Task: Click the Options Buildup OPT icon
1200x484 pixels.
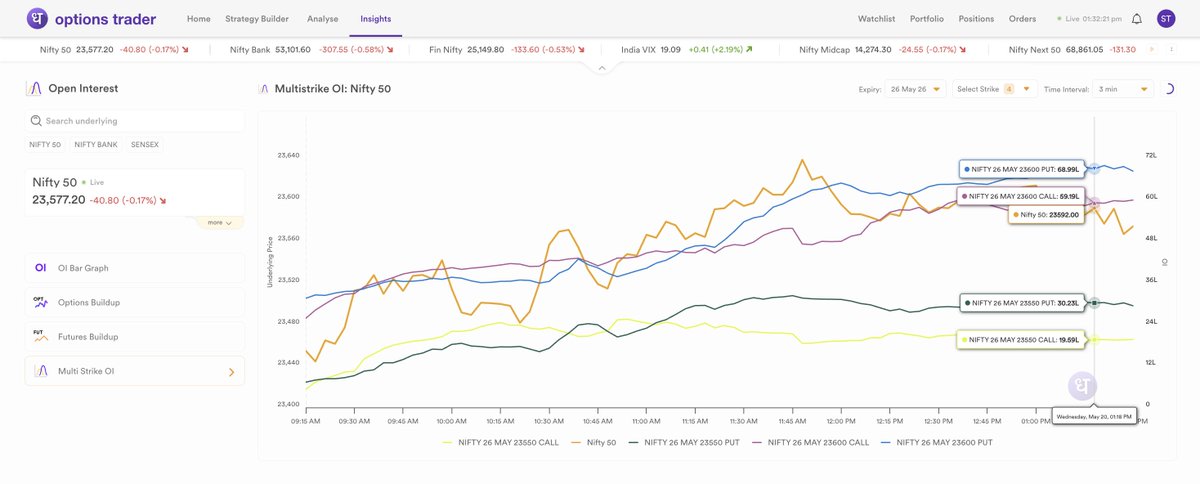Action: tap(40, 302)
